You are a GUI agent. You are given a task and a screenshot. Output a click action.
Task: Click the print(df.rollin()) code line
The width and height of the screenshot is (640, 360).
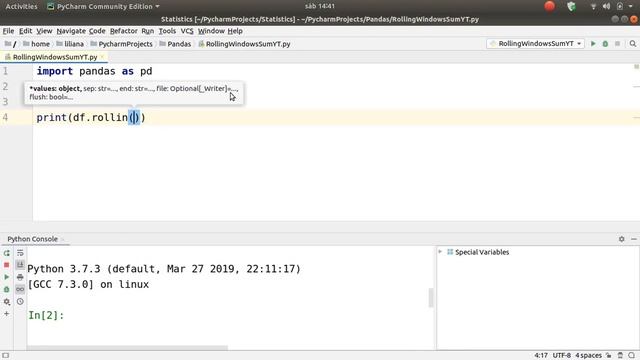pyautogui.click(x=91, y=118)
